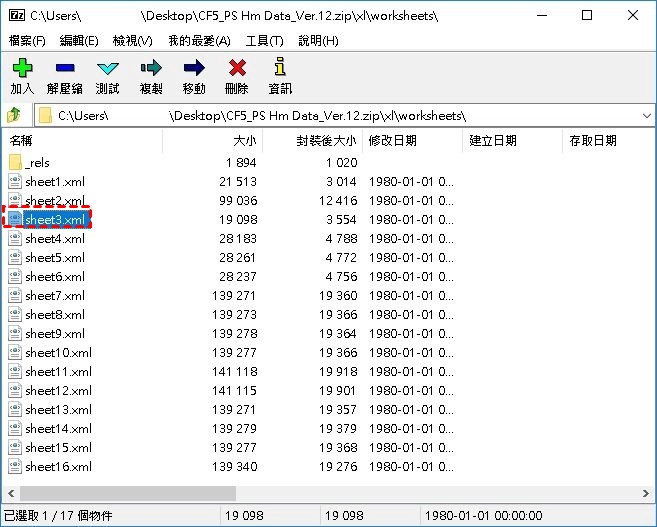Viewport: 657px width, 527px height.
Task: Click the scrollbar right arrow
Action: (646, 493)
